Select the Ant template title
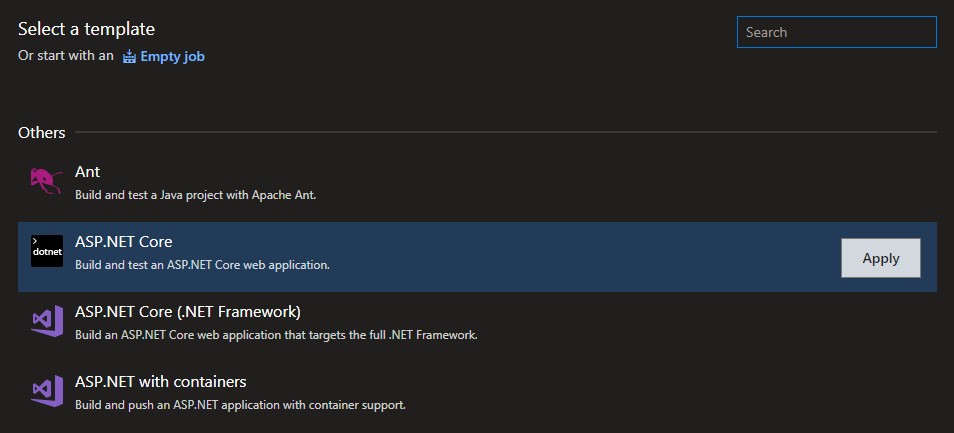 [88, 172]
